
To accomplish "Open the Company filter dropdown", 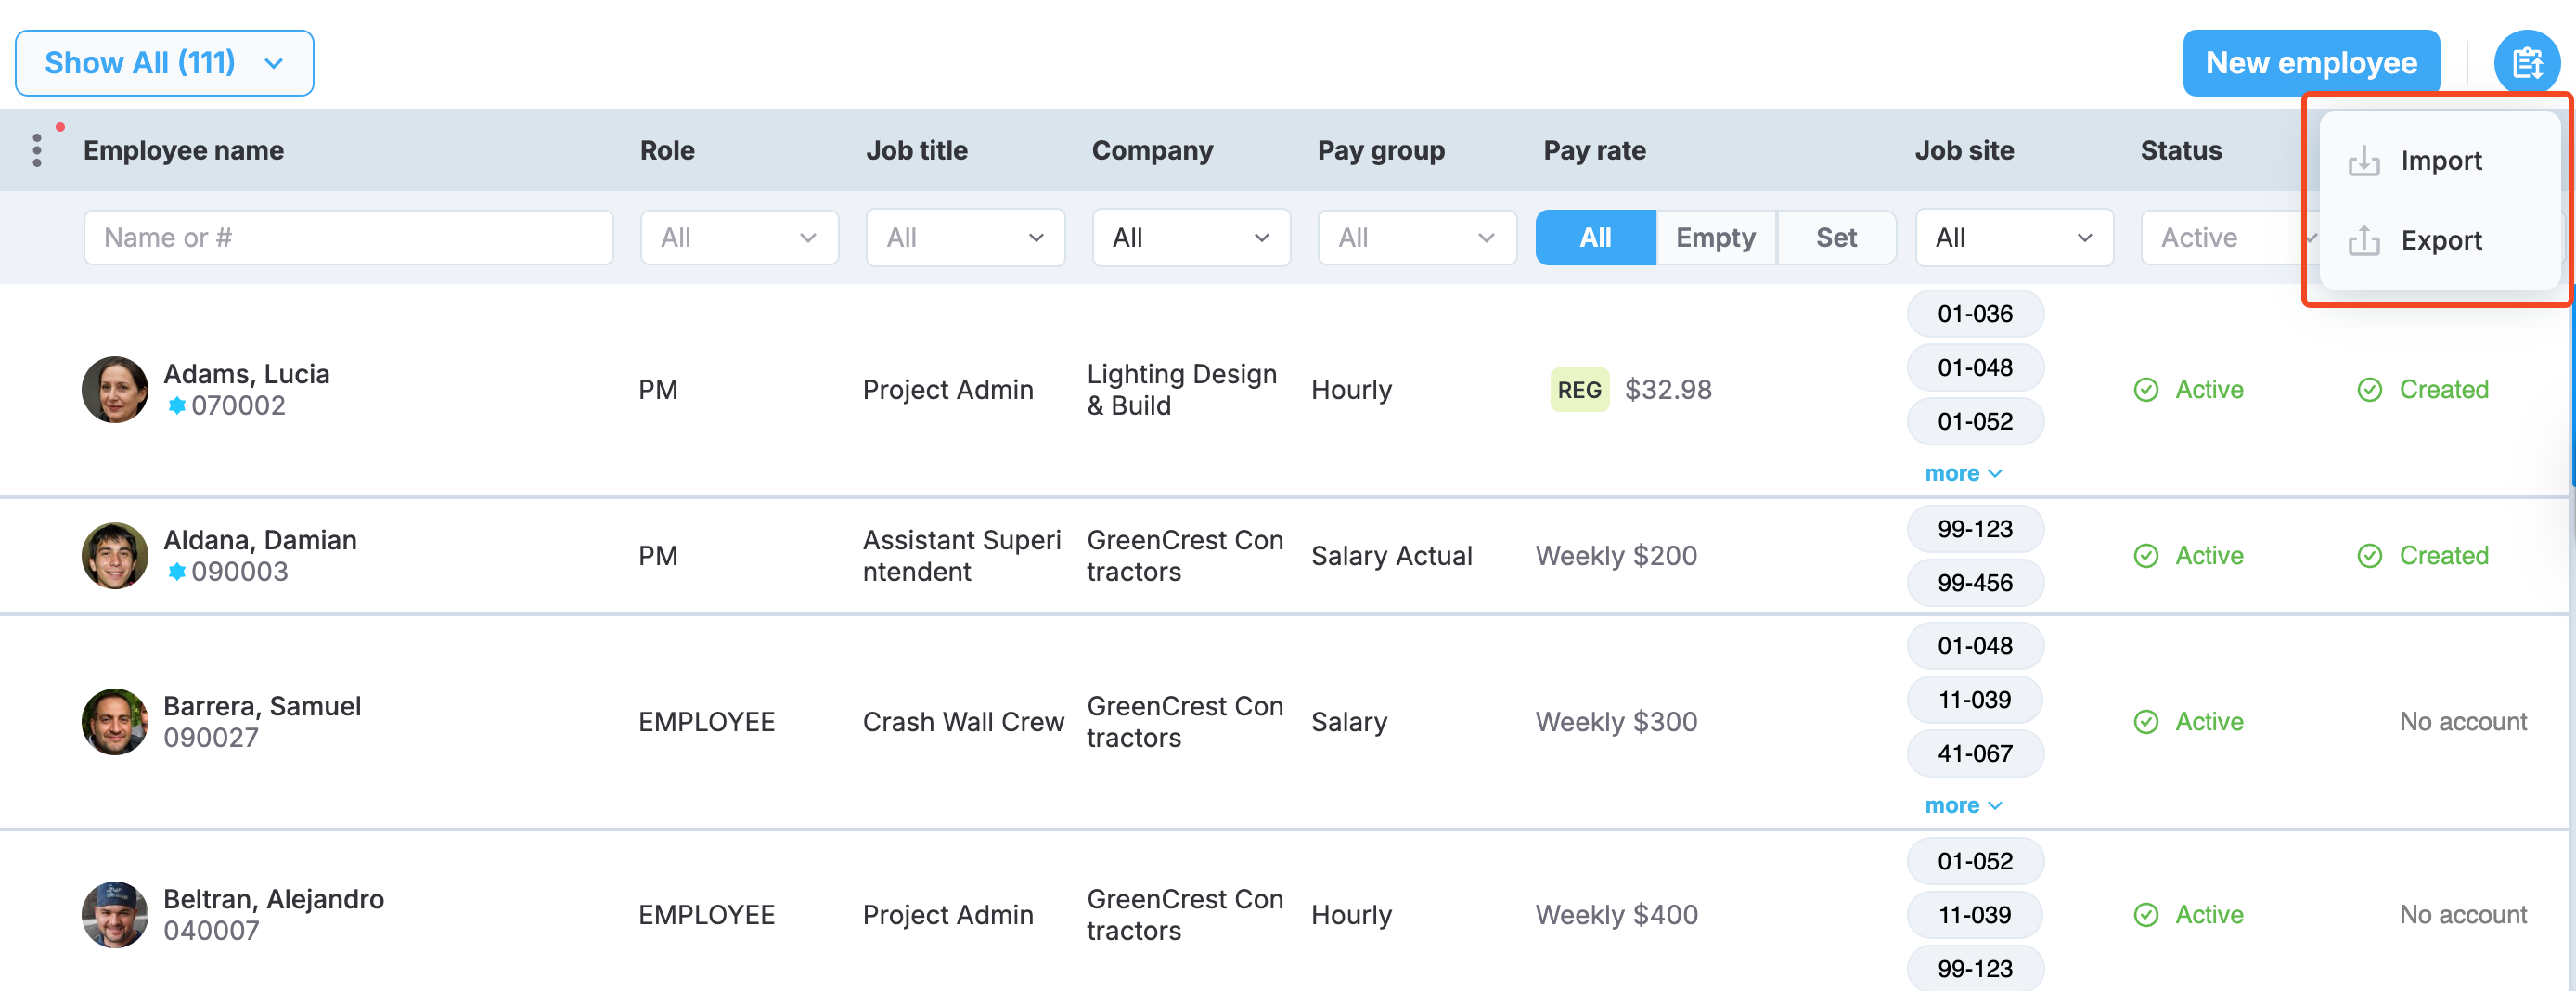I will click(x=1191, y=237).
